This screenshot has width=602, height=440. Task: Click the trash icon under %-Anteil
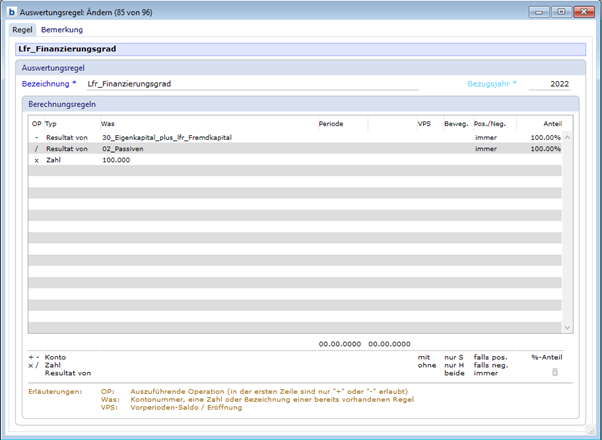pos(546,371)
